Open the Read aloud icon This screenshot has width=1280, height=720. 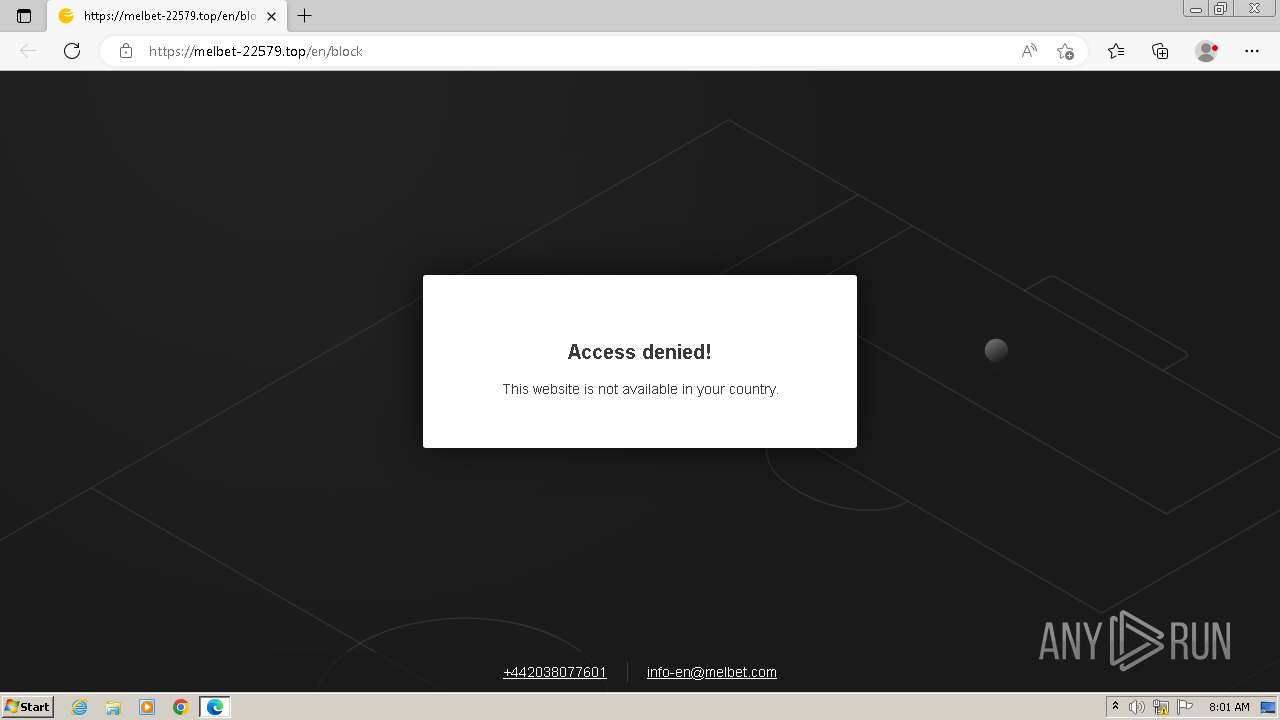(1029, 51)
